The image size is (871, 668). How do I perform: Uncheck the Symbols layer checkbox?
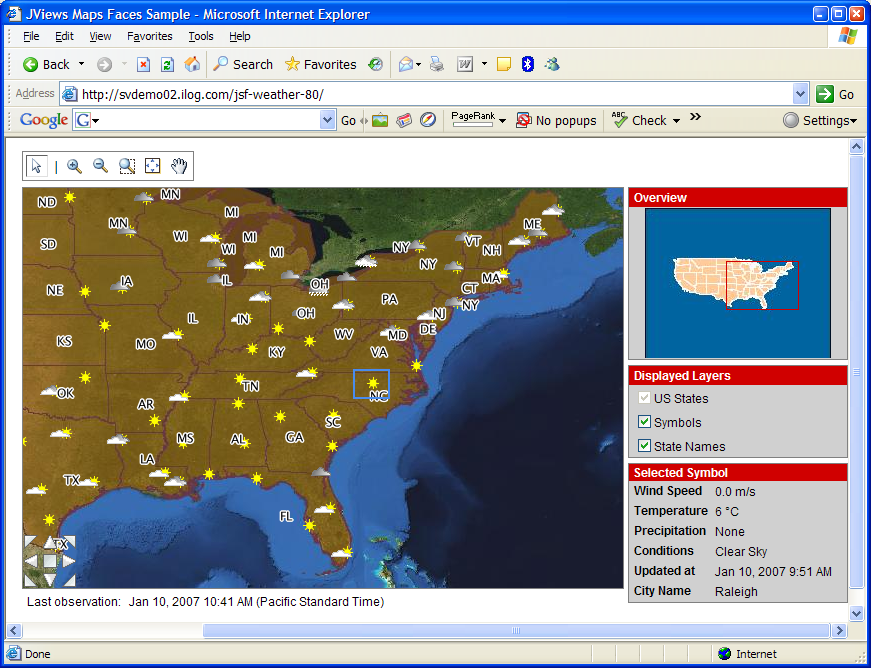pyautogui.click(x=644, y=422)
